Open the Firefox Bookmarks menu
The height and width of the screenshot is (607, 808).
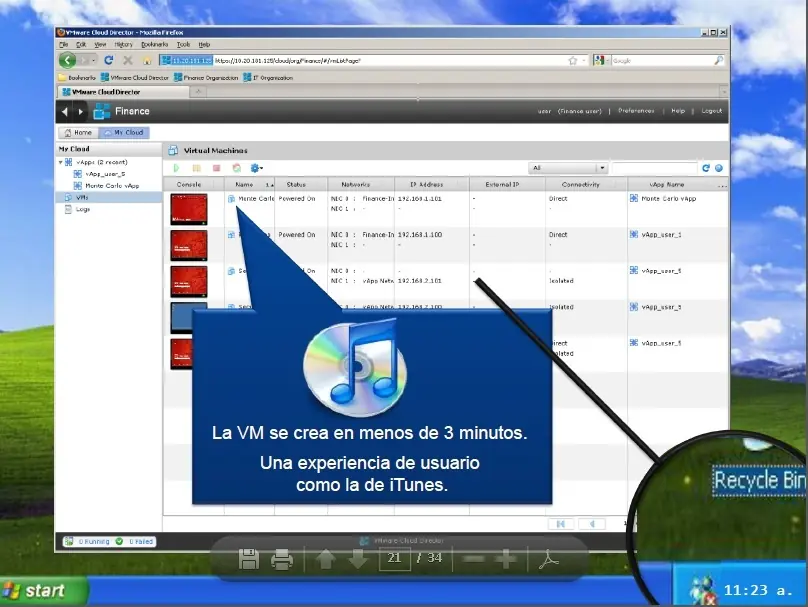[155, 45]
